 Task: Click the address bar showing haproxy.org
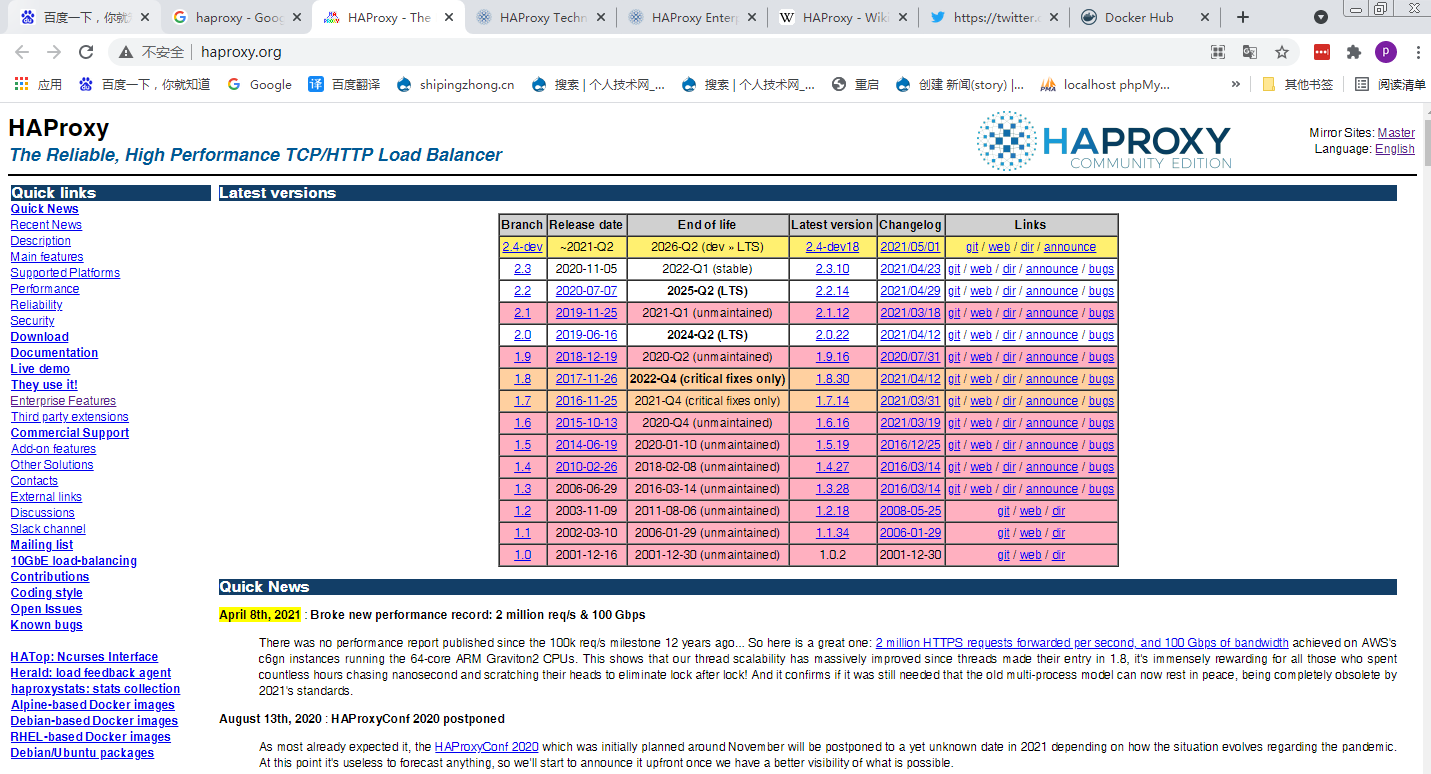pyautogui.click(x=700, y=52)
